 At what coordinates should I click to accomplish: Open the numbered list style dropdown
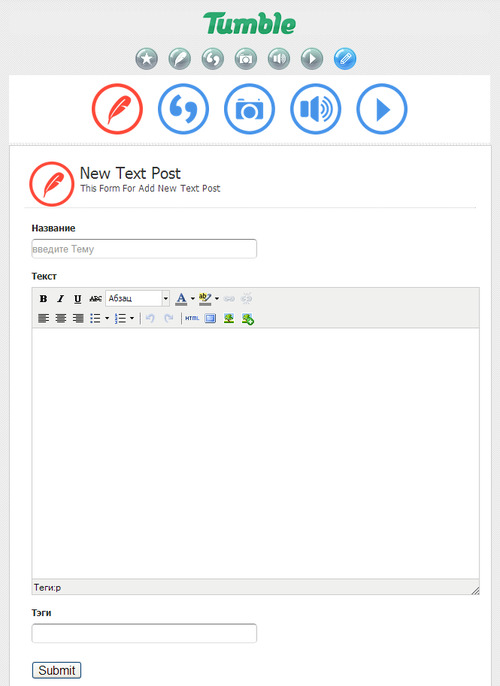132,318
